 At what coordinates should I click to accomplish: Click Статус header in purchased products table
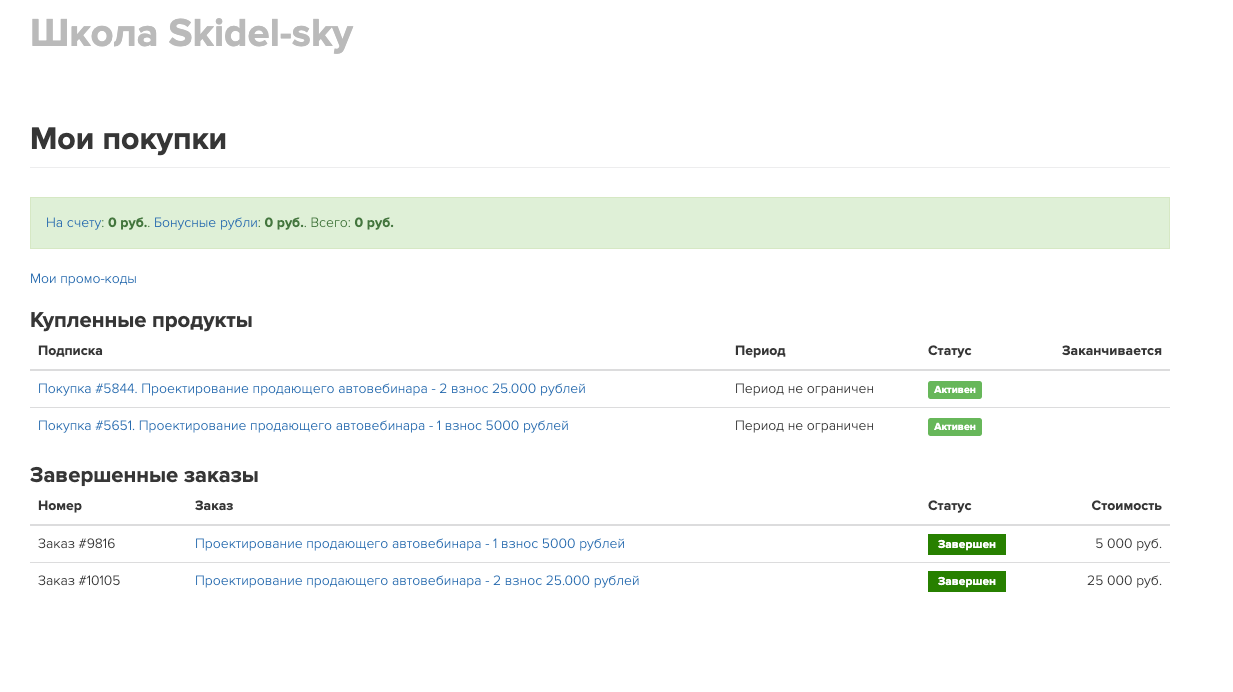[x=950, y=351]
